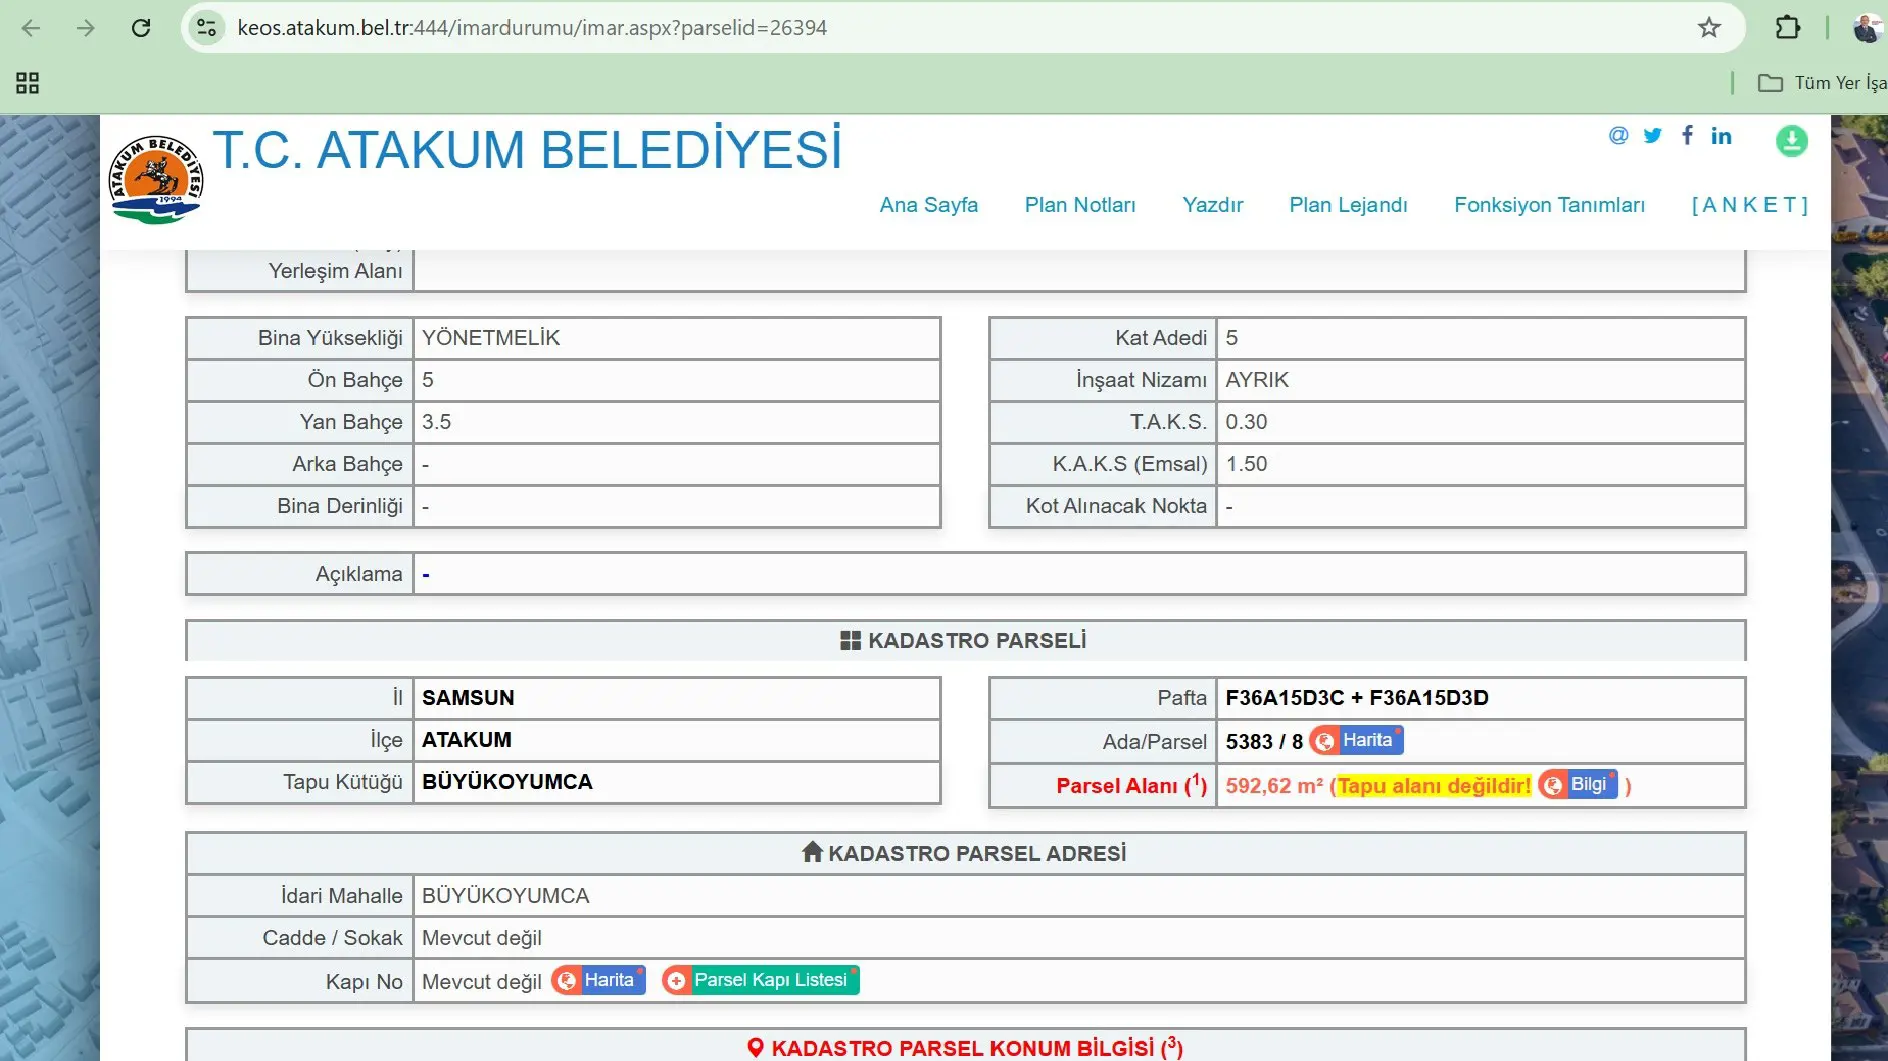Open Ana Sayfa menu item
Screen dimensions: 1888x1061
[929, 205]
